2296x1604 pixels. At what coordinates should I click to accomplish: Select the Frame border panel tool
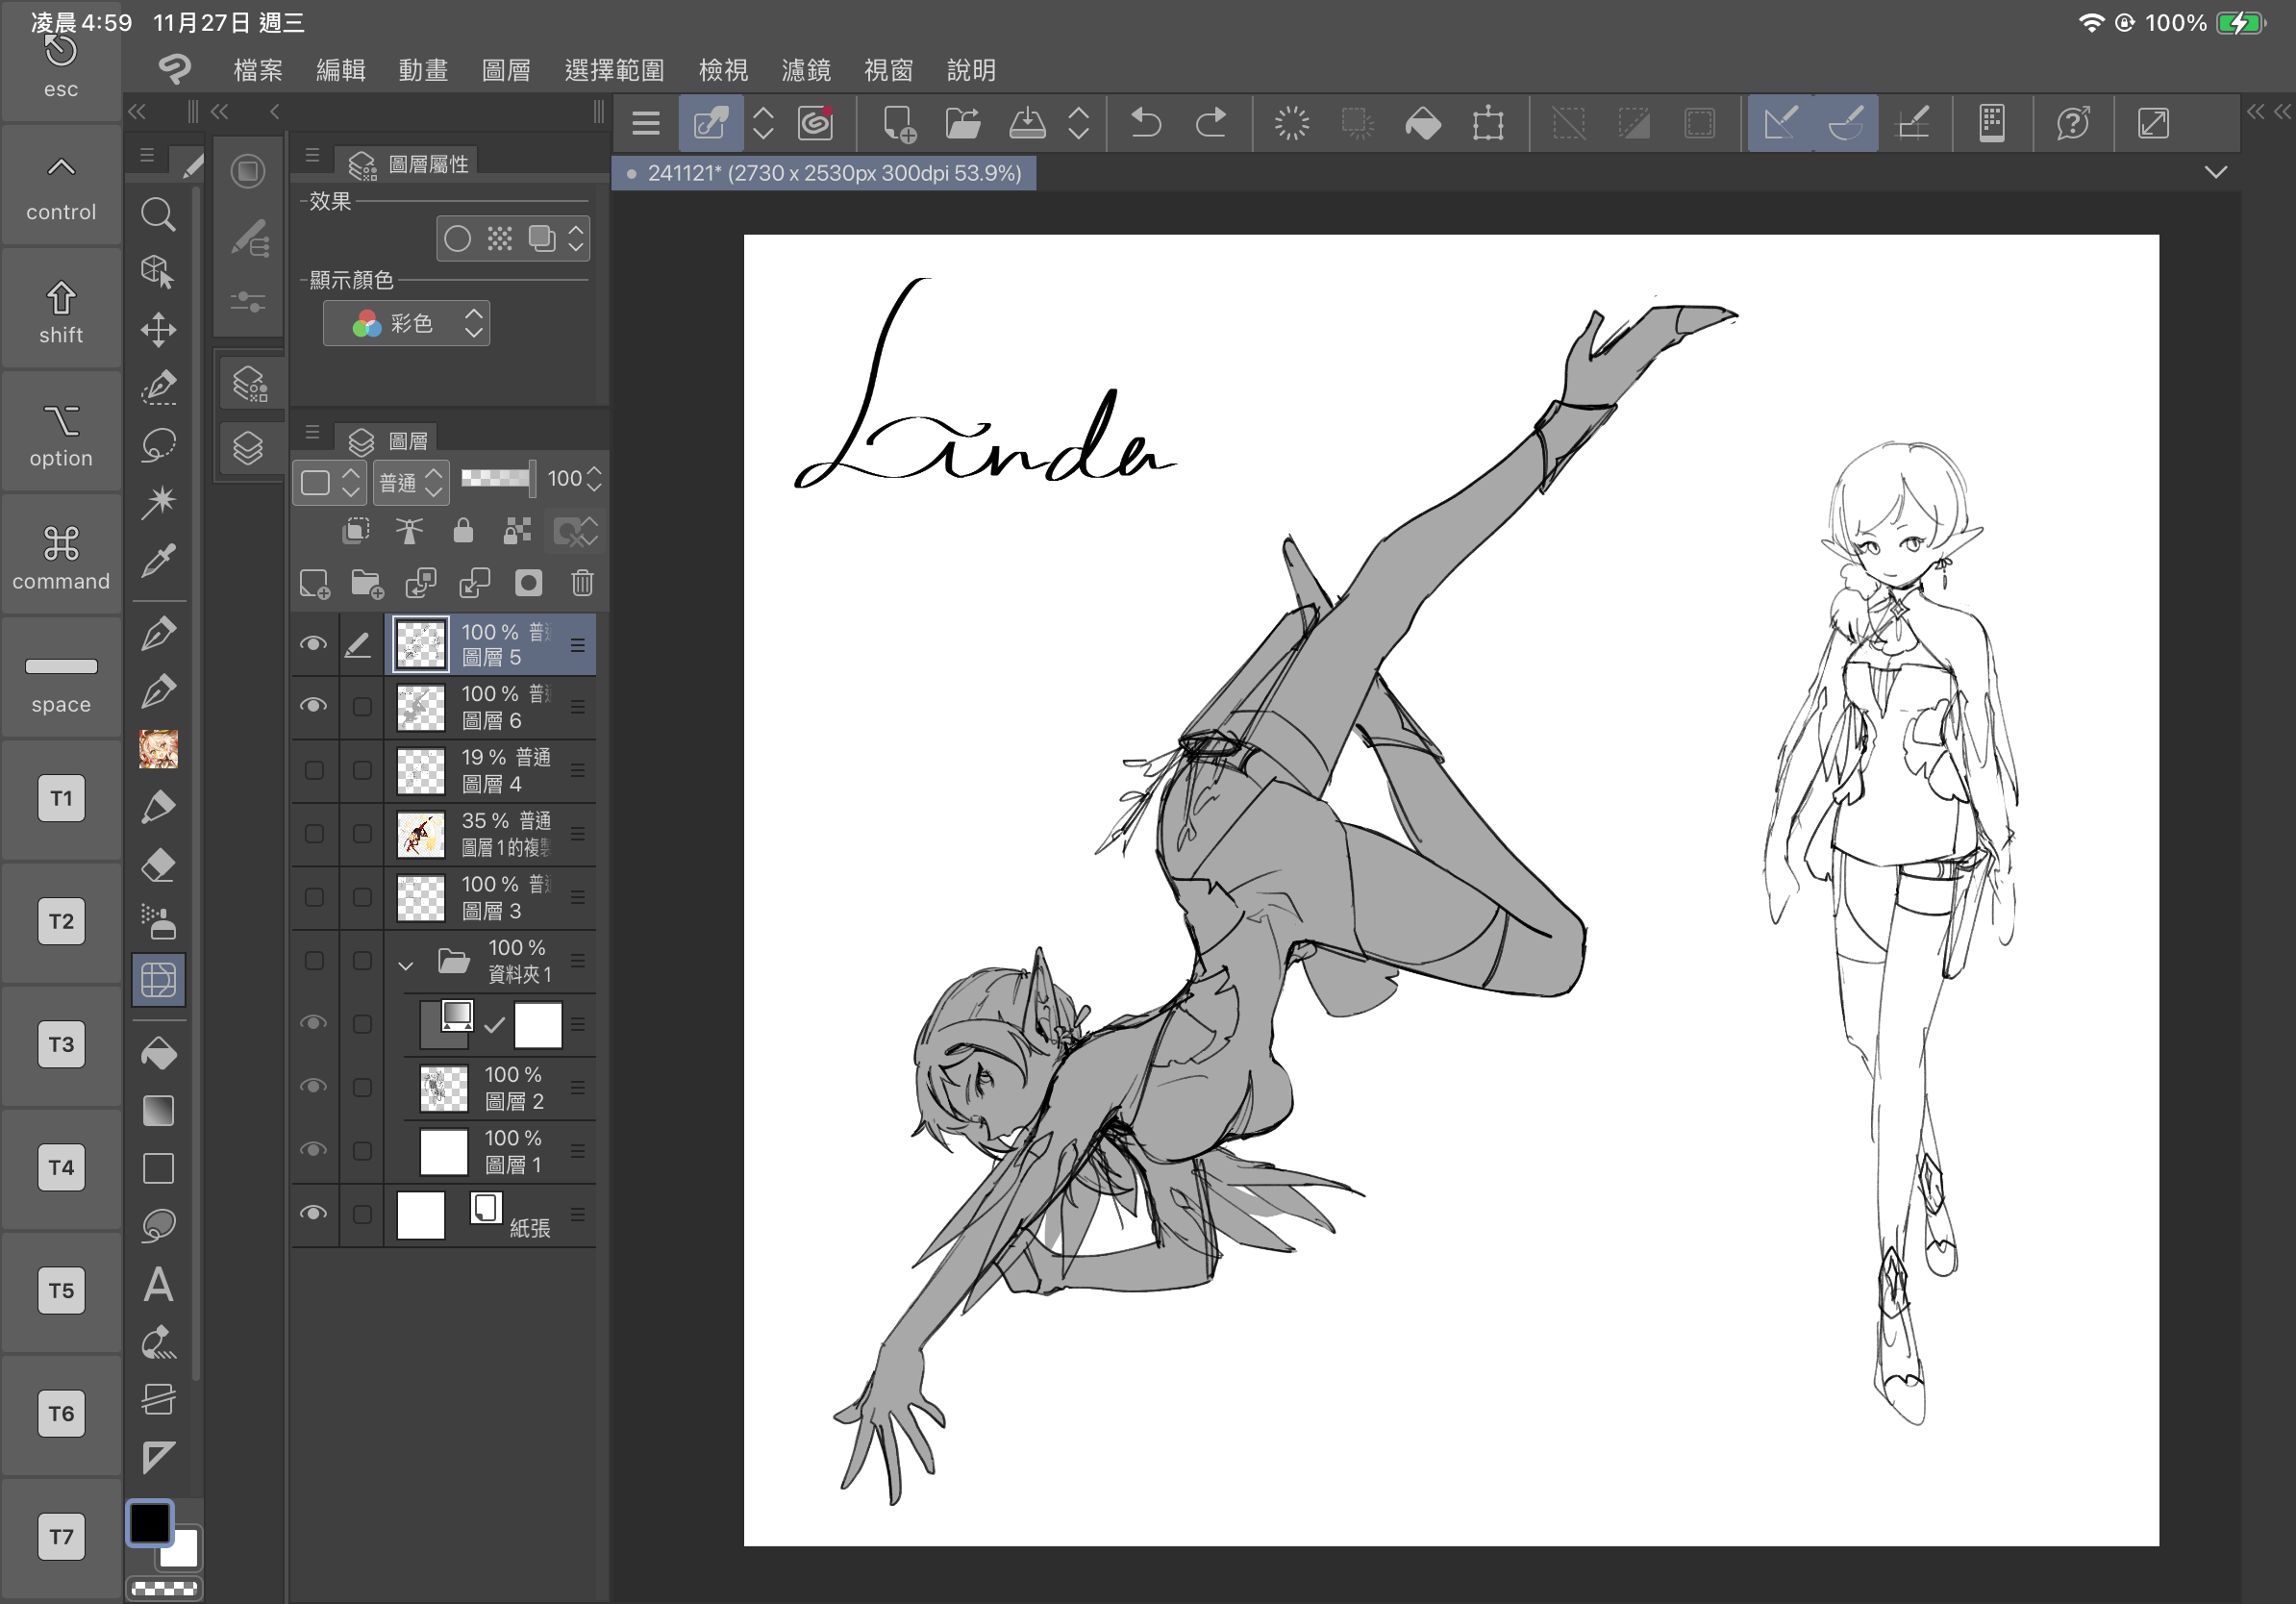click(x=158, y=979)
